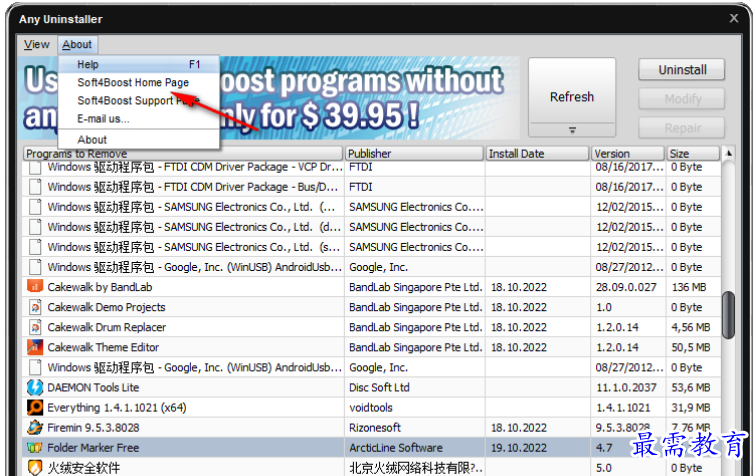Select FTDI CDM Driver Package Bus/D row

click(372, 187)
